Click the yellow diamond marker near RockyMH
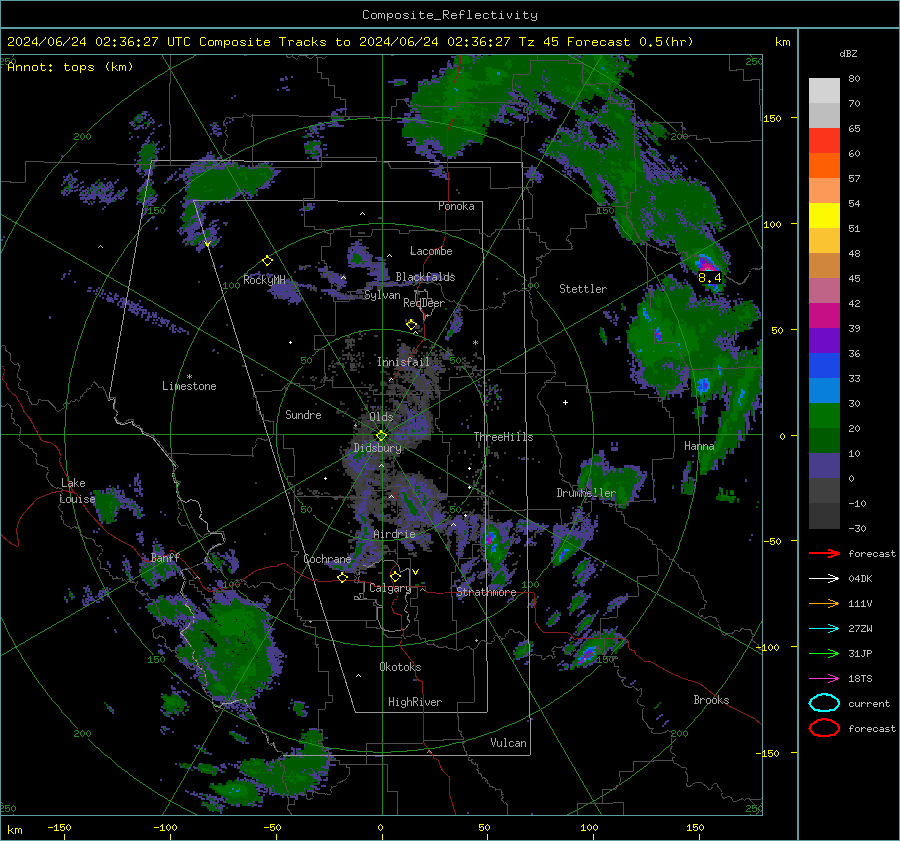The height and width of the screenshot is (841, 900). 267,261
